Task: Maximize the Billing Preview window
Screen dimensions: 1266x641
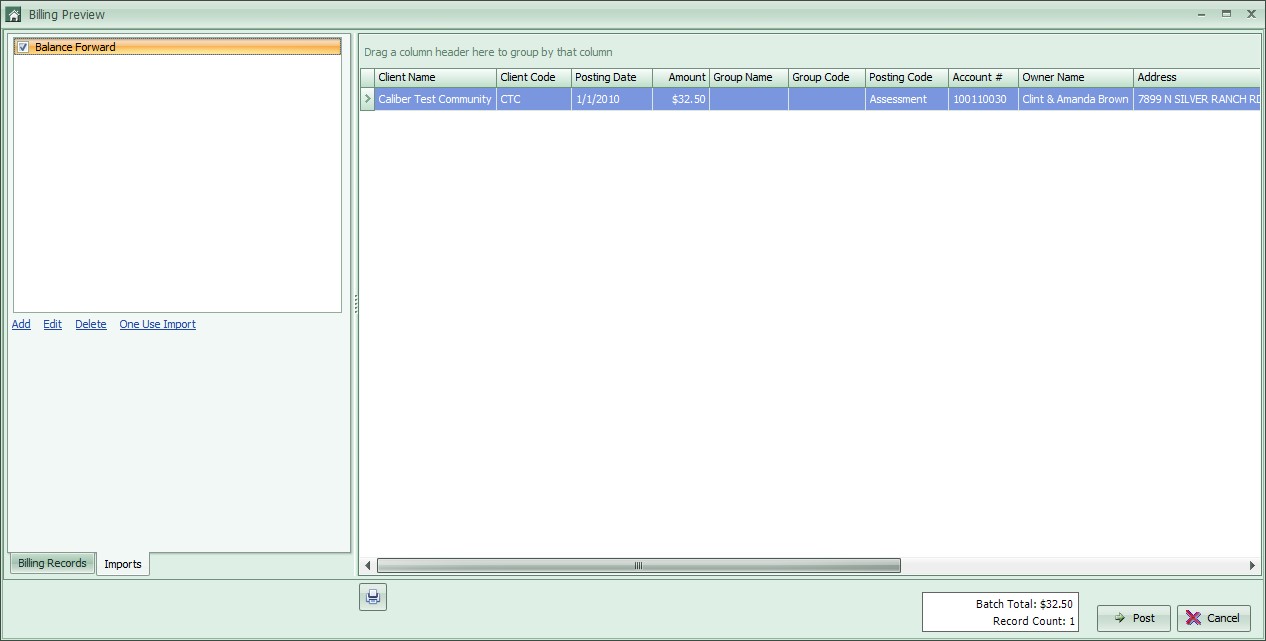Action: click(1226, 14)
